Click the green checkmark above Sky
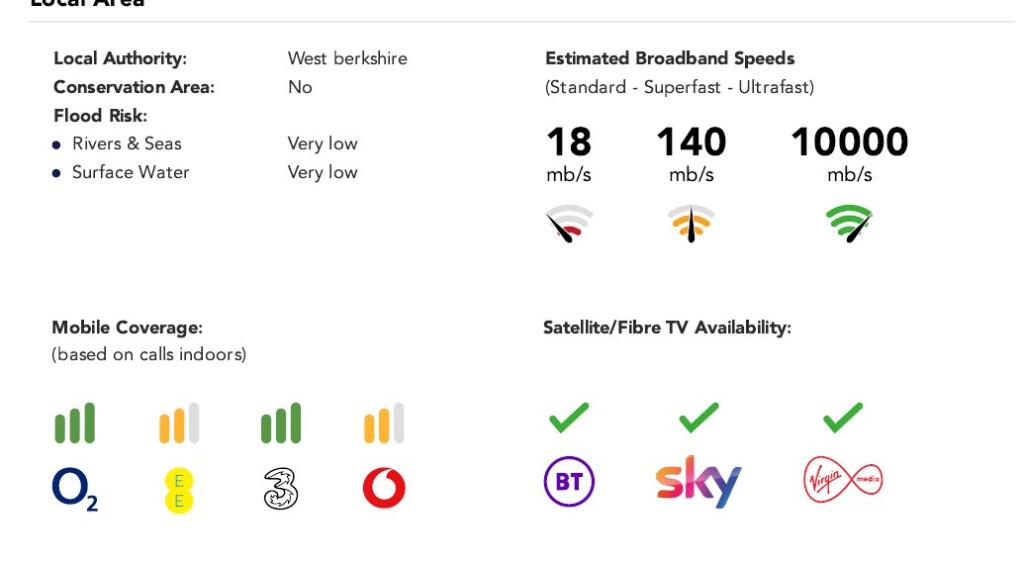The image size is (1024, 569). pyautogui.click(x=698, y=417)
